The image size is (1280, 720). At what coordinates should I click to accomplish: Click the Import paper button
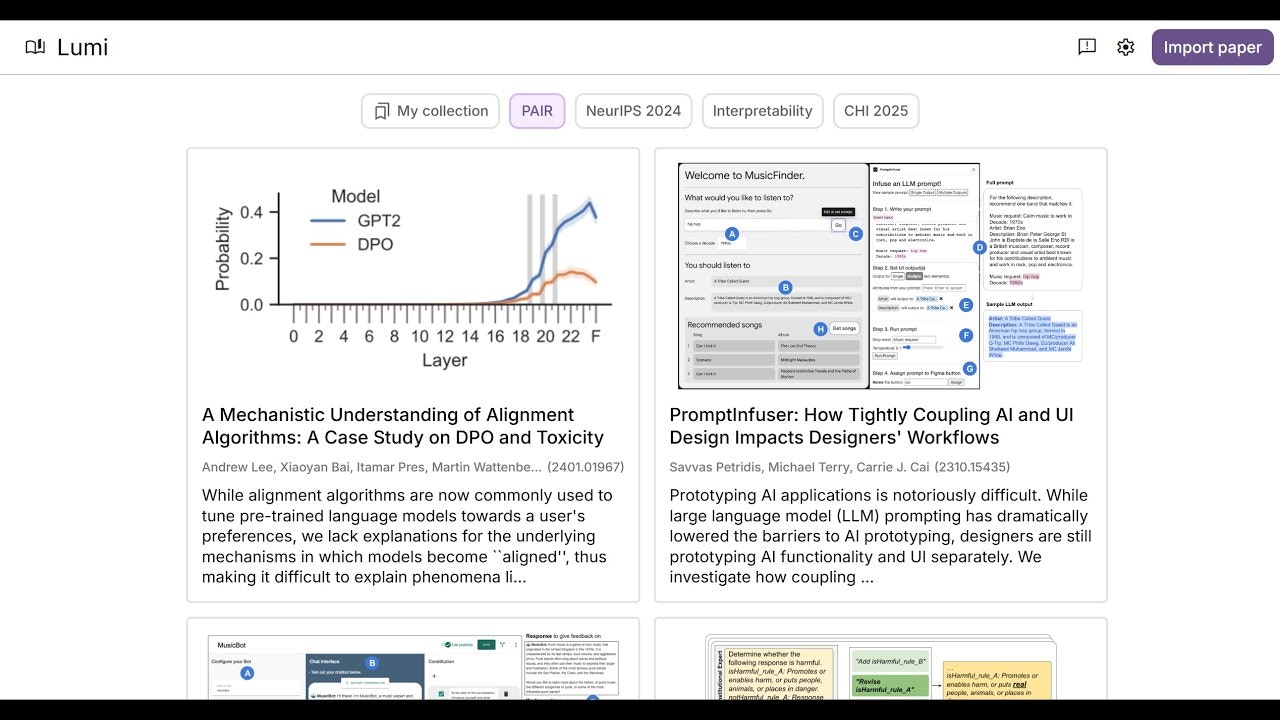1212,47
